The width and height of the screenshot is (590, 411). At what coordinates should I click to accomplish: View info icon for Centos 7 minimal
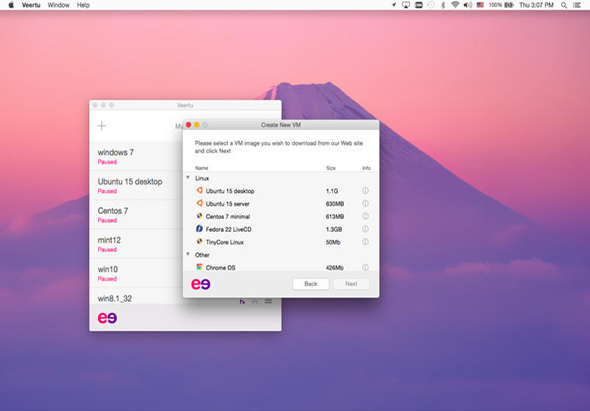pos(365,216)
